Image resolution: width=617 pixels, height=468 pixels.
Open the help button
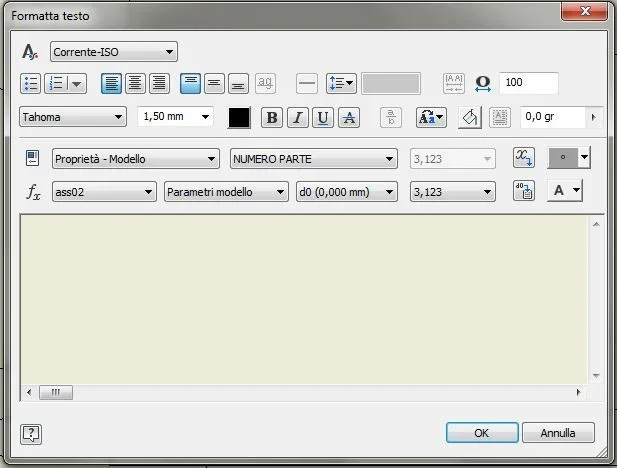(x=31, y=434)
